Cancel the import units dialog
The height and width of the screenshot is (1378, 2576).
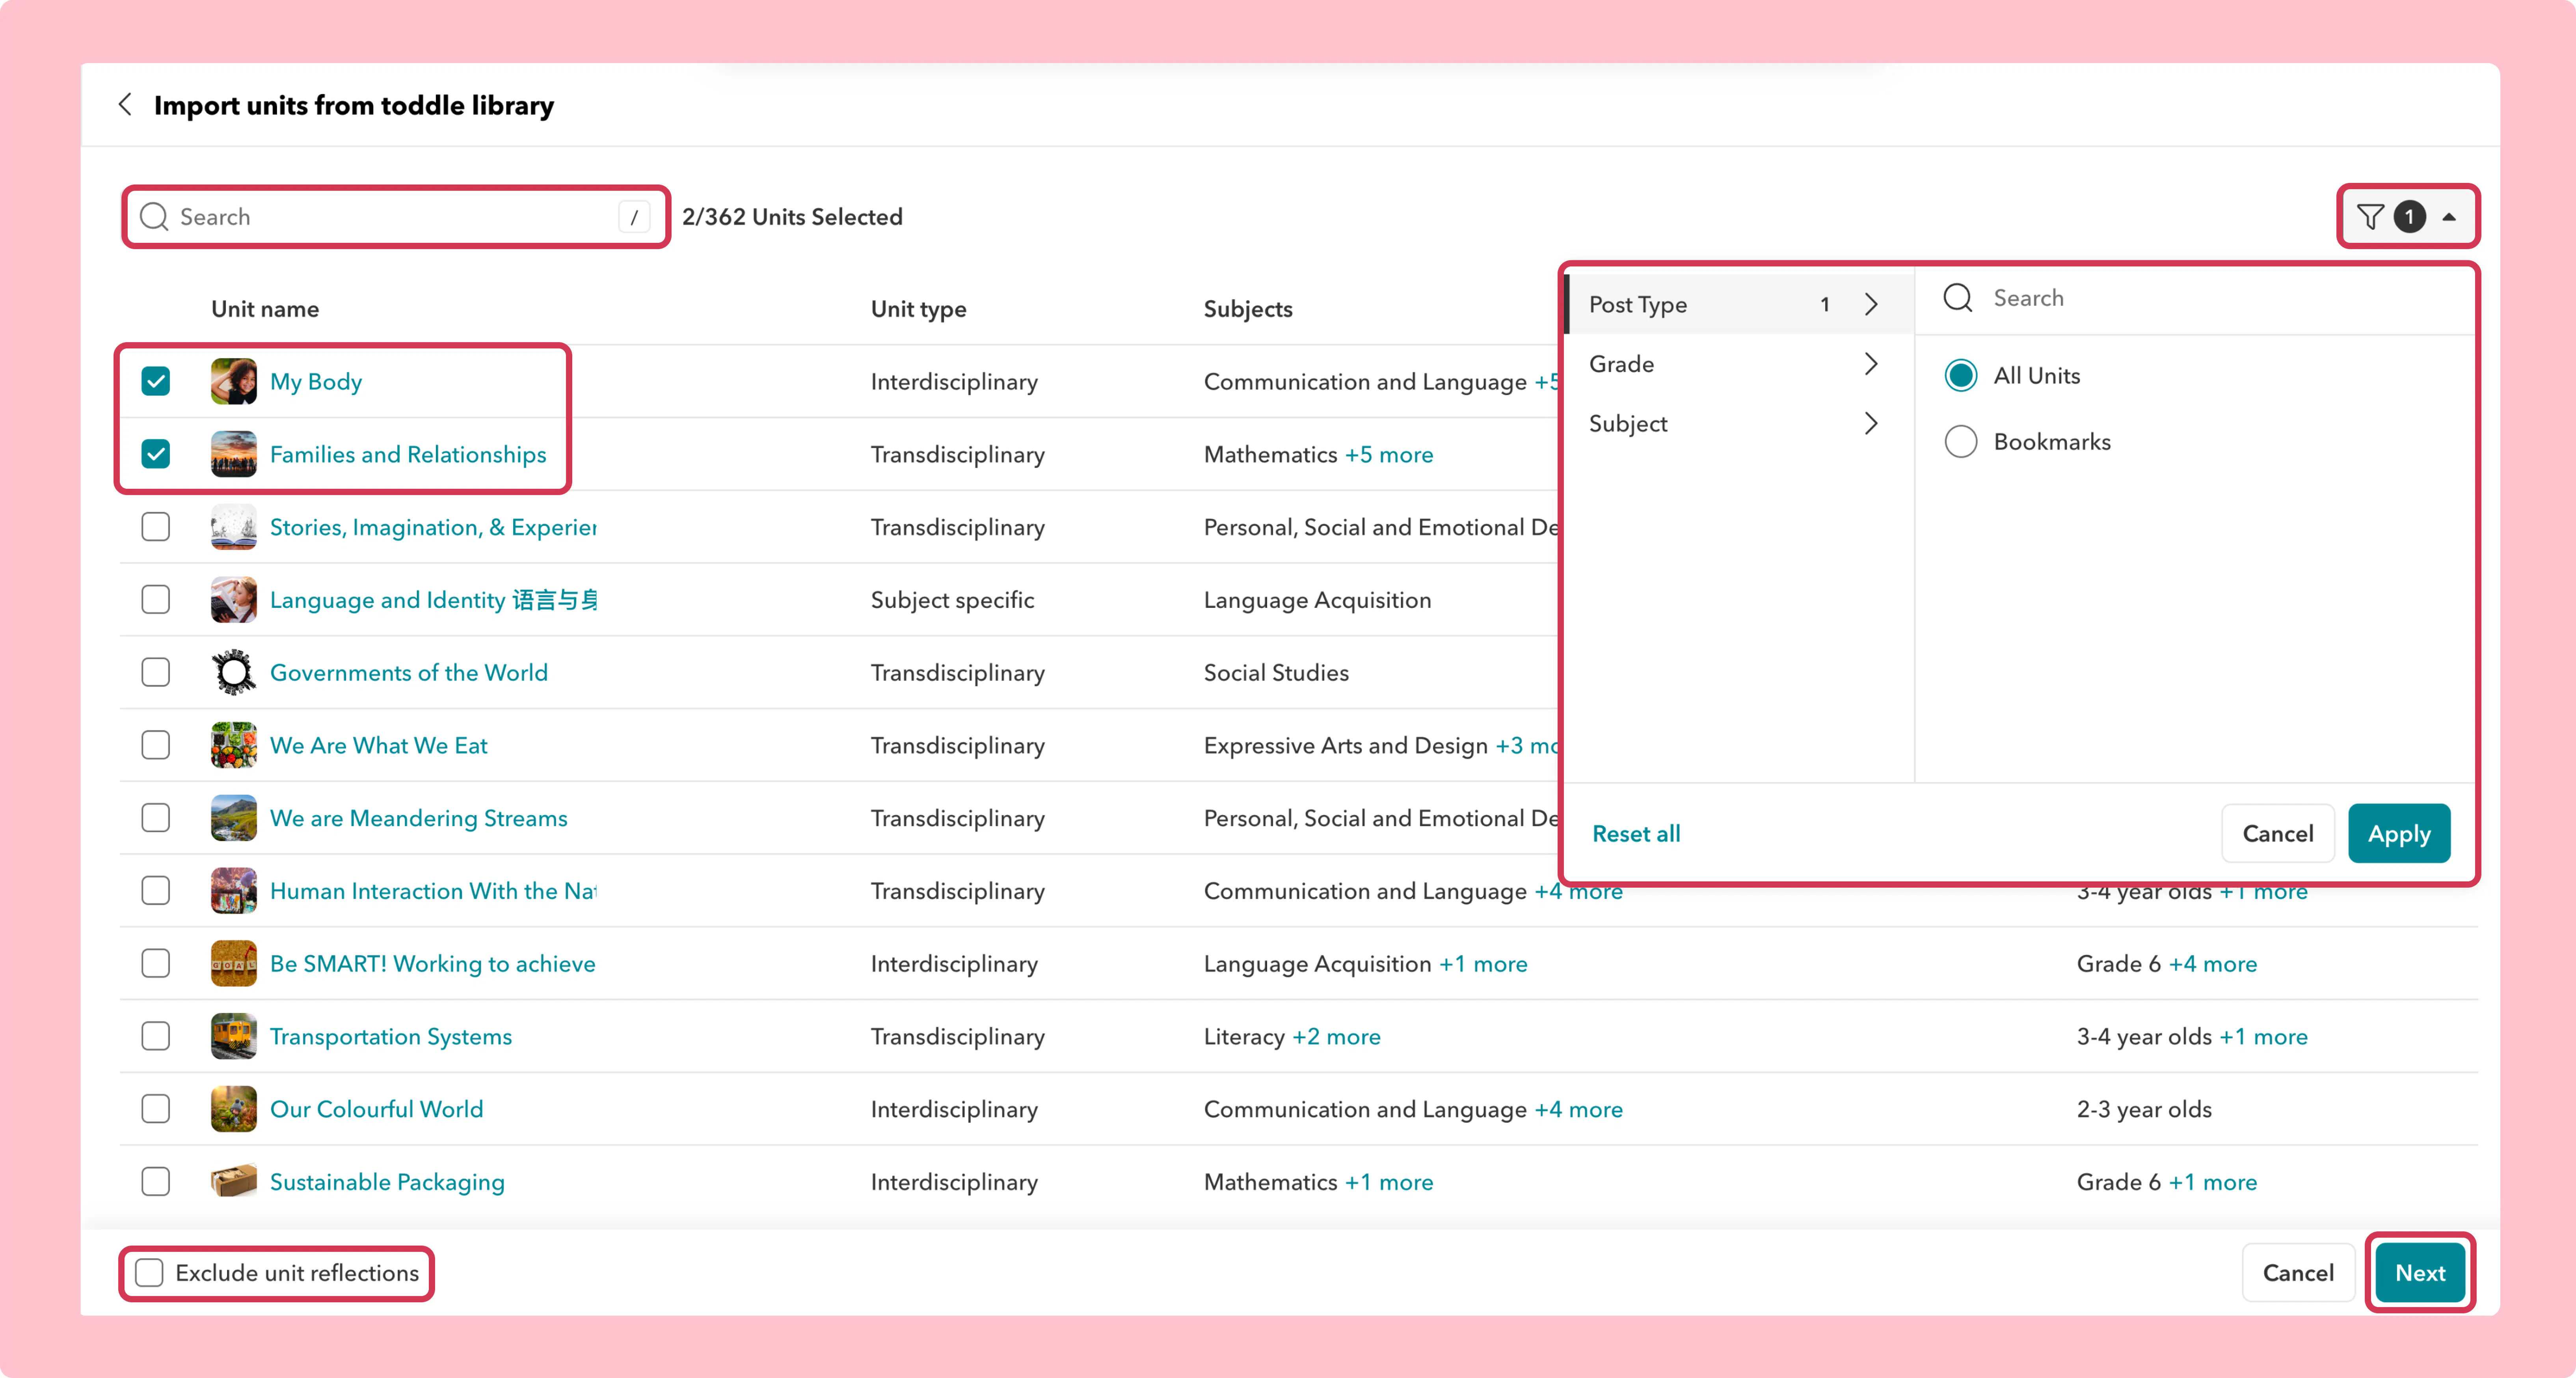pos(2298,1273)
